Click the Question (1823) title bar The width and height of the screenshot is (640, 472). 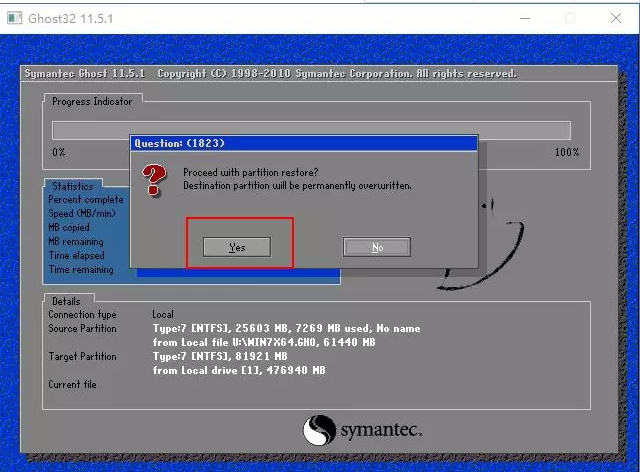(x=304, y=143)
